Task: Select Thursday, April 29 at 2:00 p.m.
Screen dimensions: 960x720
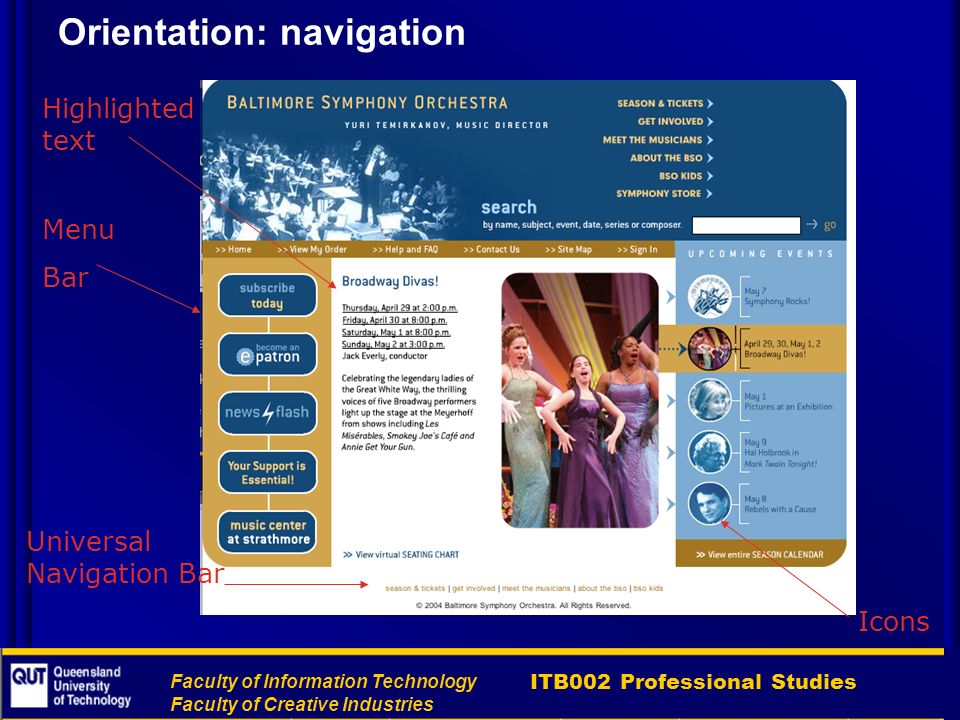Action: (x=399, y=308)
